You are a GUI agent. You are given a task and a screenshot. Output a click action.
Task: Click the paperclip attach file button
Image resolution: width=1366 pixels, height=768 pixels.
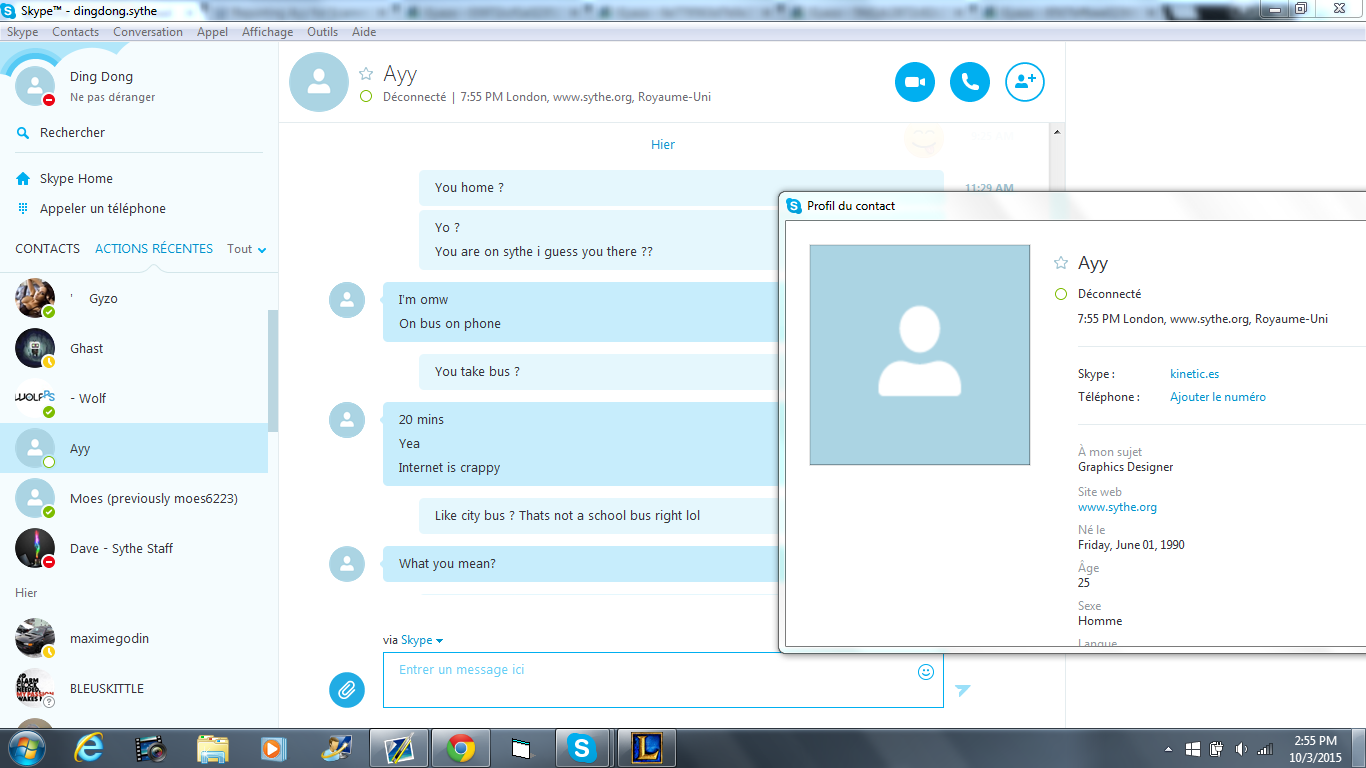coord(347,689)
